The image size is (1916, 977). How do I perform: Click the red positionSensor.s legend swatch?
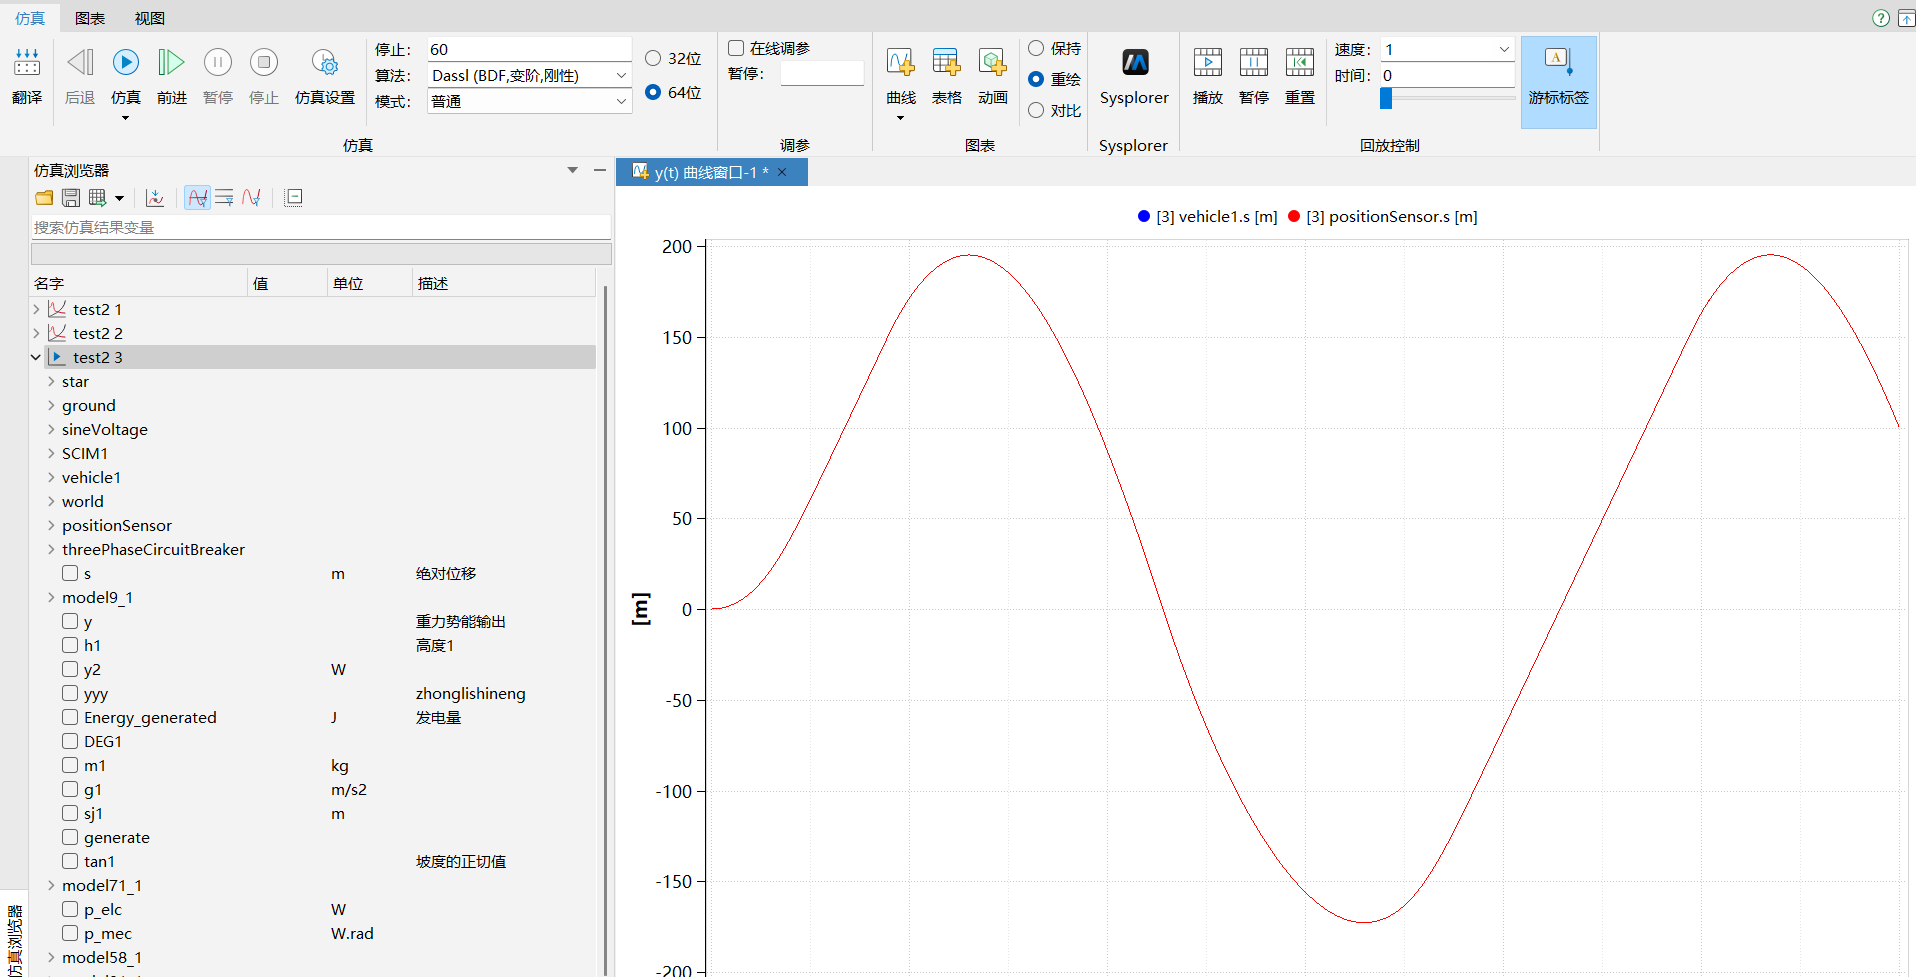coord(1294,216)
